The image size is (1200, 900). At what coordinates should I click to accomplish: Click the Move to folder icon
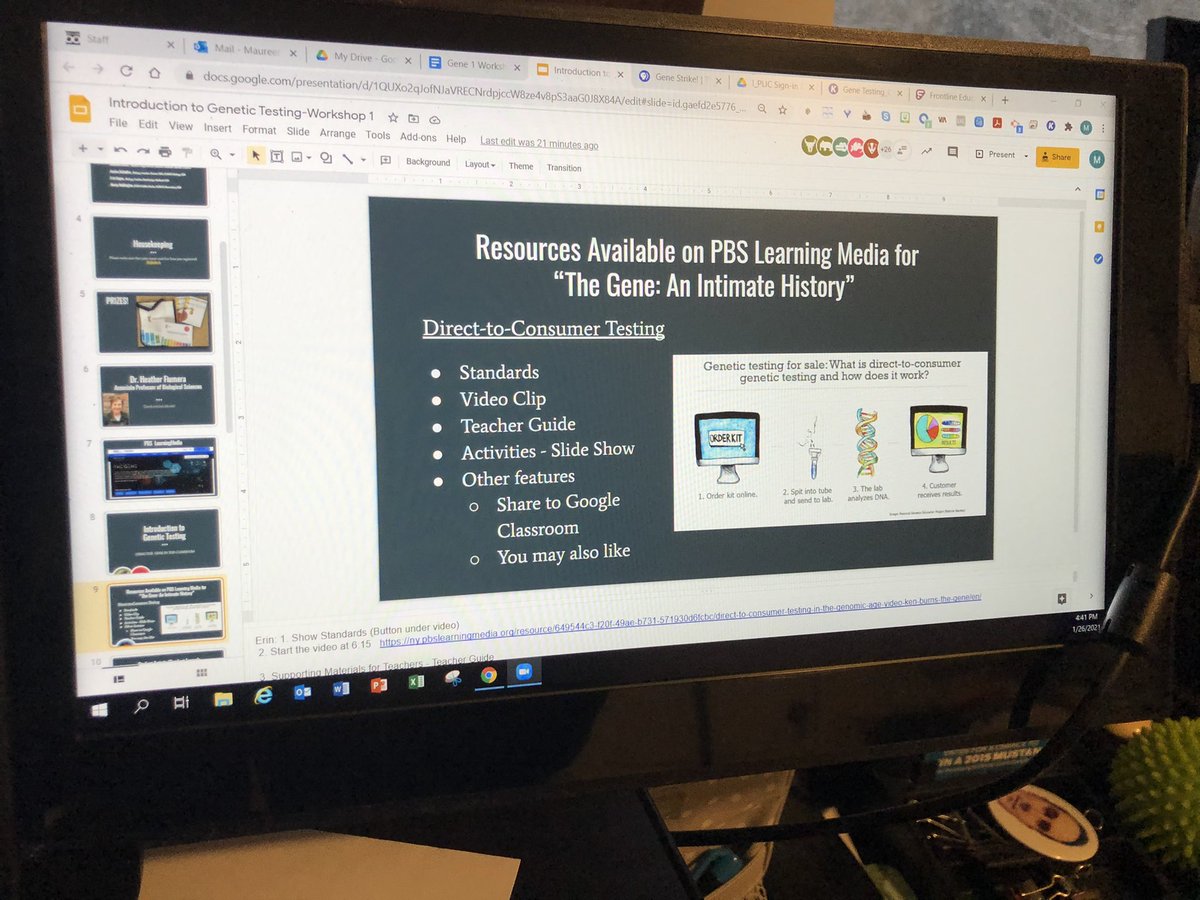(414, 117)
